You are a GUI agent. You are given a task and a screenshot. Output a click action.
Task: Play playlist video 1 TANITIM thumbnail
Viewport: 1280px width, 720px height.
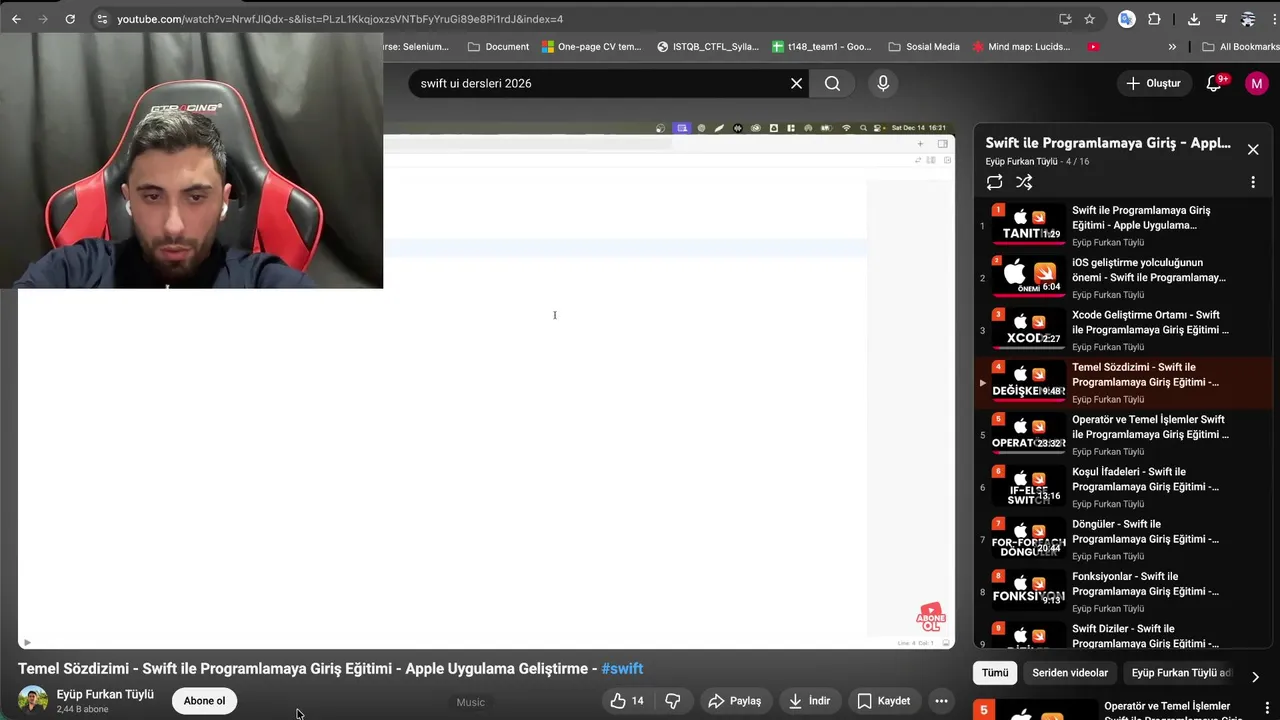pyautogui.click(x=1028, y=225)
